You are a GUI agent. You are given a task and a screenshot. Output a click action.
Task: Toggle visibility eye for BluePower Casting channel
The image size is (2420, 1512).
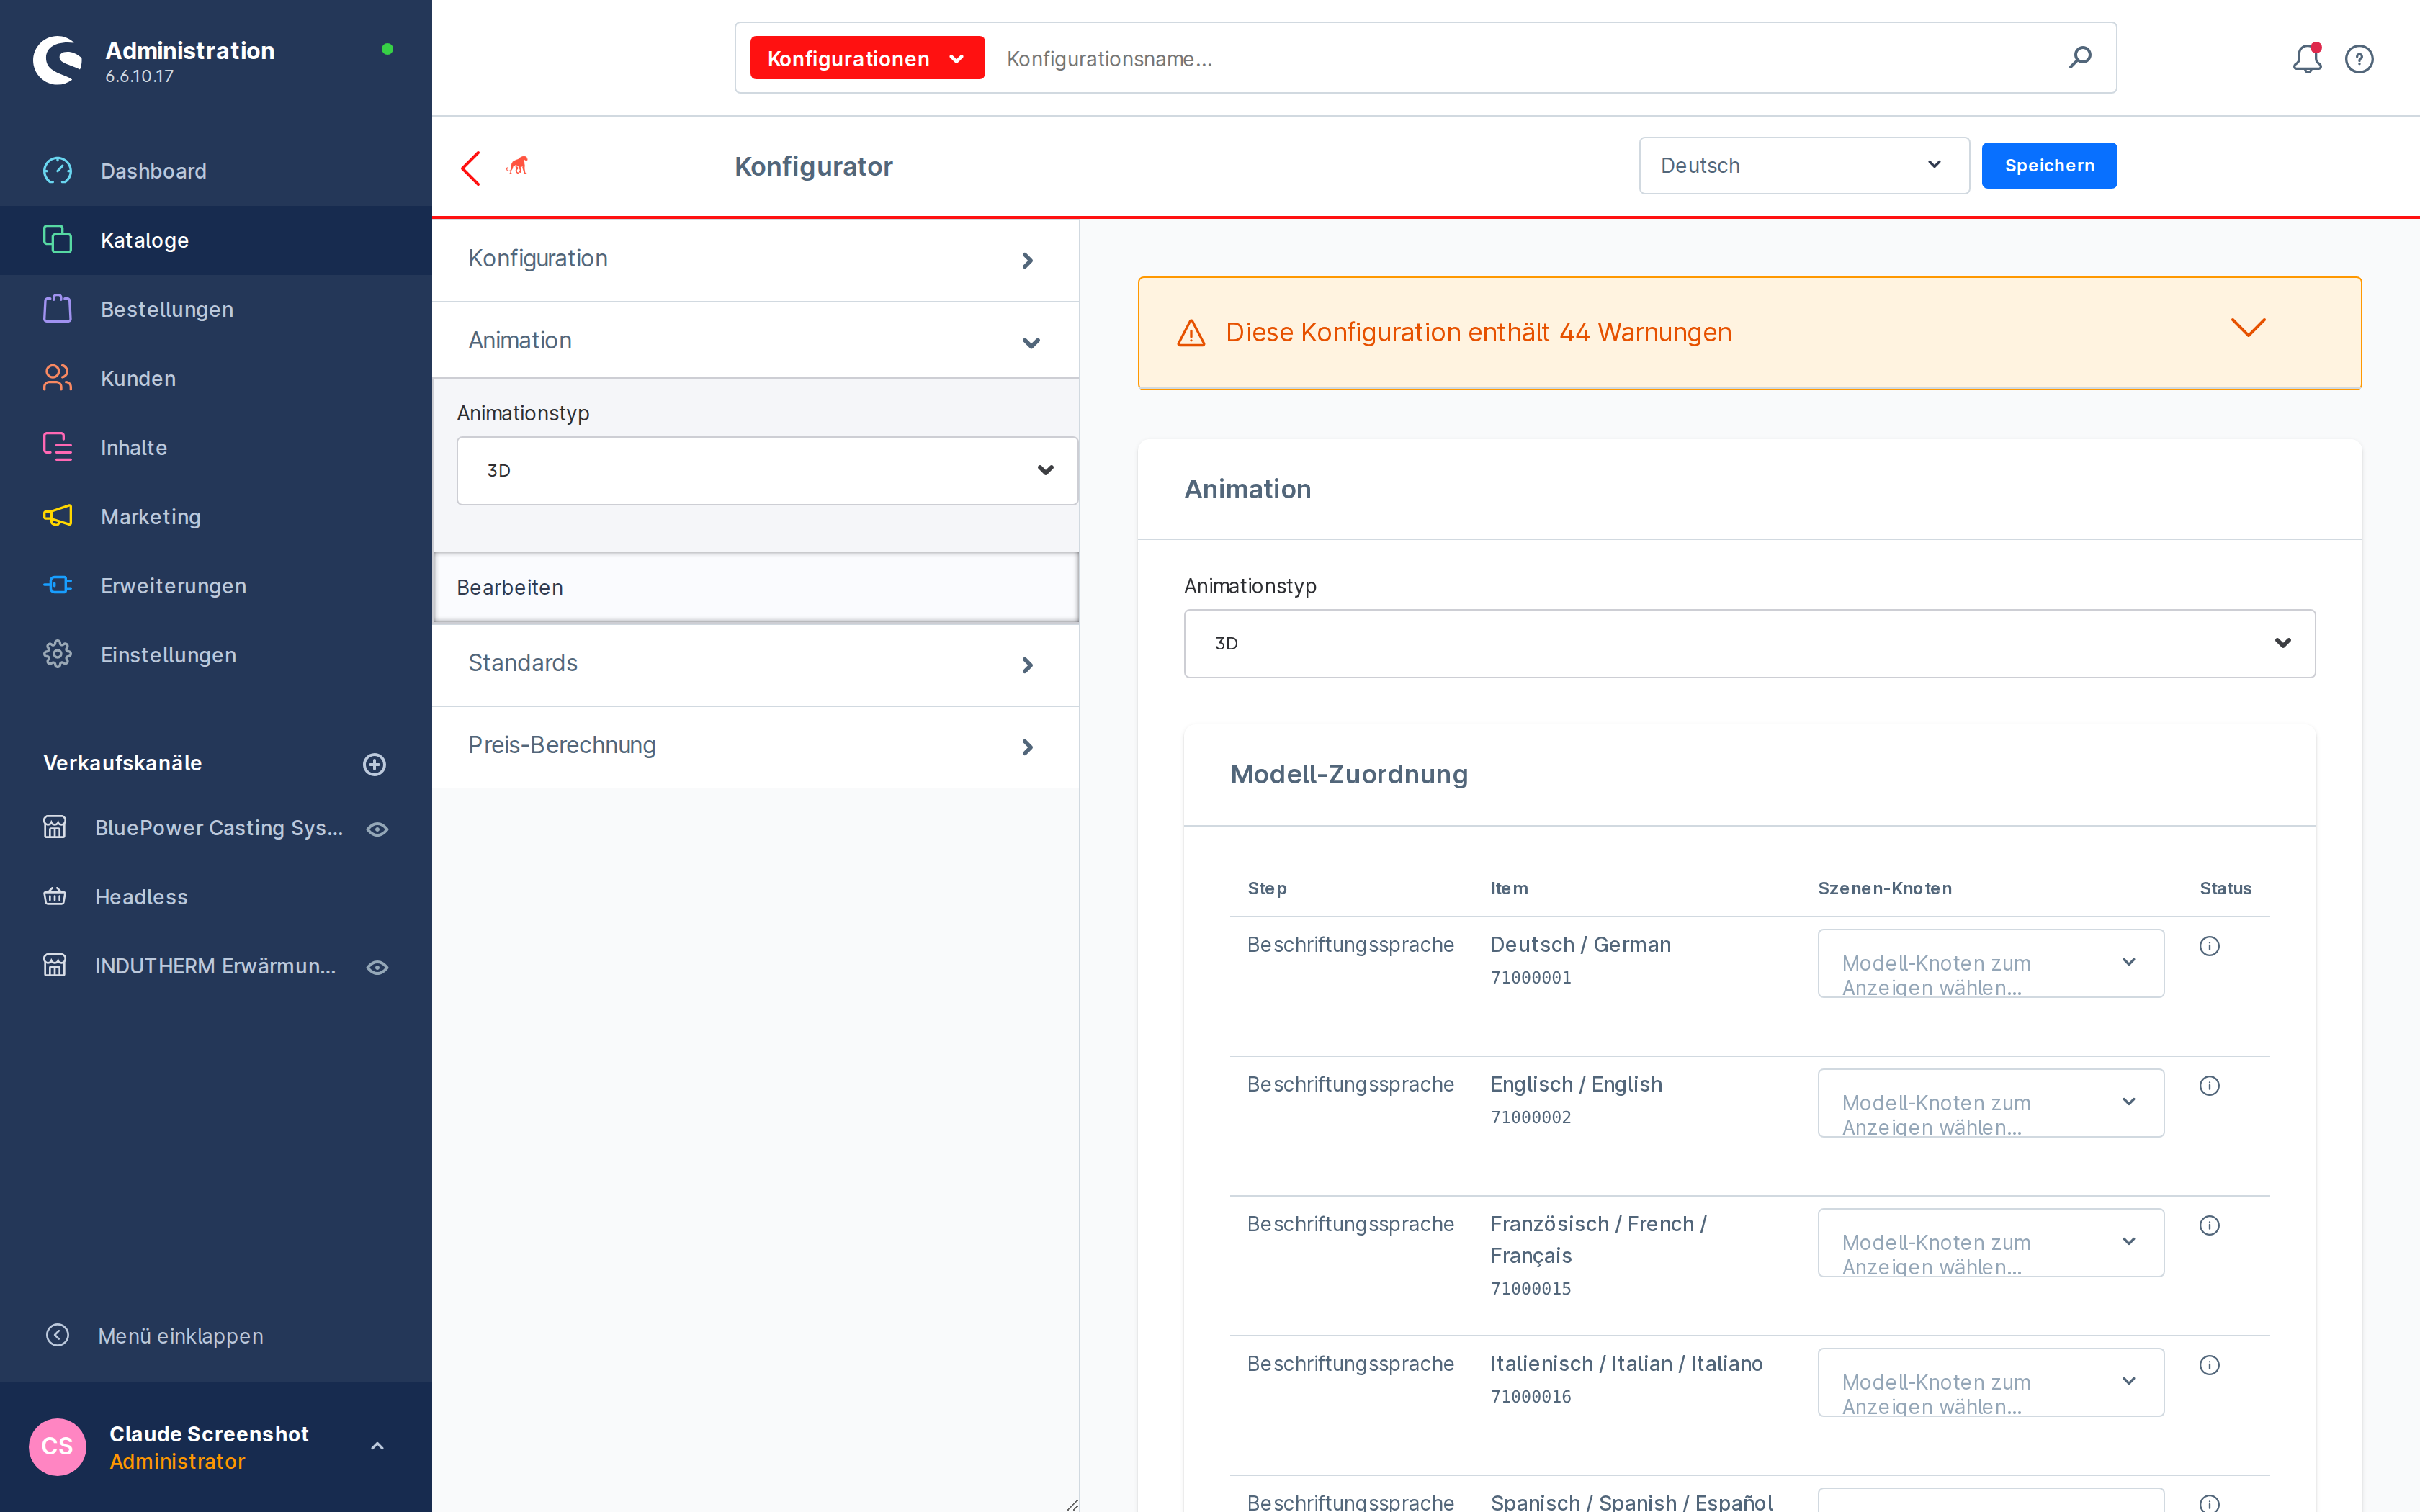coord(377,829)
